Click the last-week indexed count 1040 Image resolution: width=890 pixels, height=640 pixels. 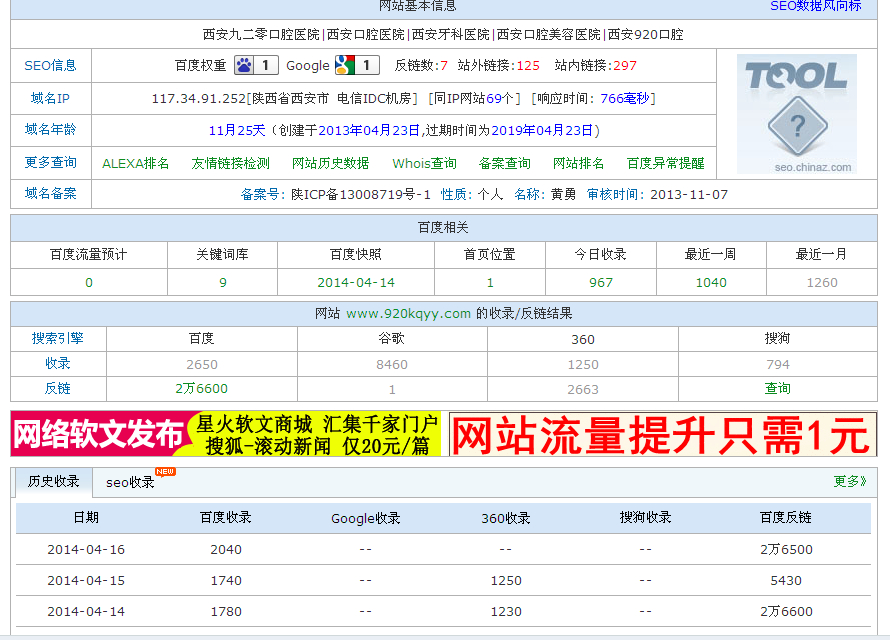[x=711, y=283]
